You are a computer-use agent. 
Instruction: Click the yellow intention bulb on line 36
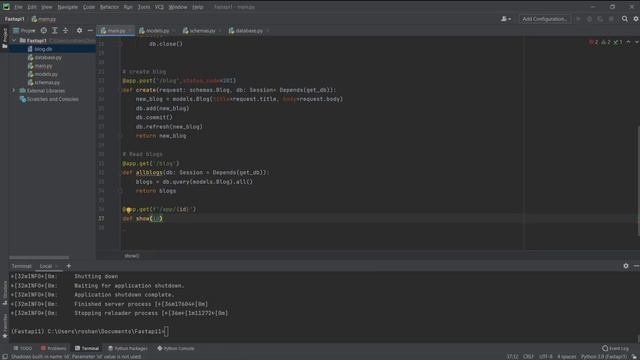coord(128,210)
